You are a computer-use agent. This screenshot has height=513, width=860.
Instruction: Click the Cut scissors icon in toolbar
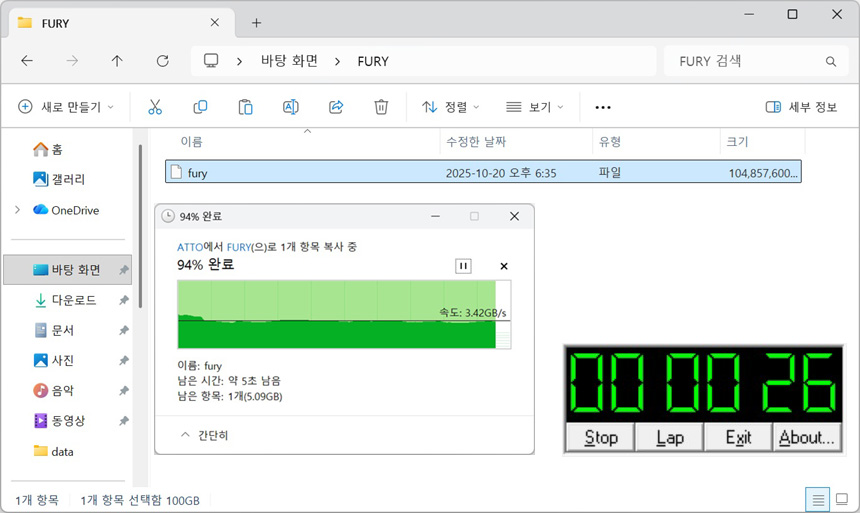[155, 107]
